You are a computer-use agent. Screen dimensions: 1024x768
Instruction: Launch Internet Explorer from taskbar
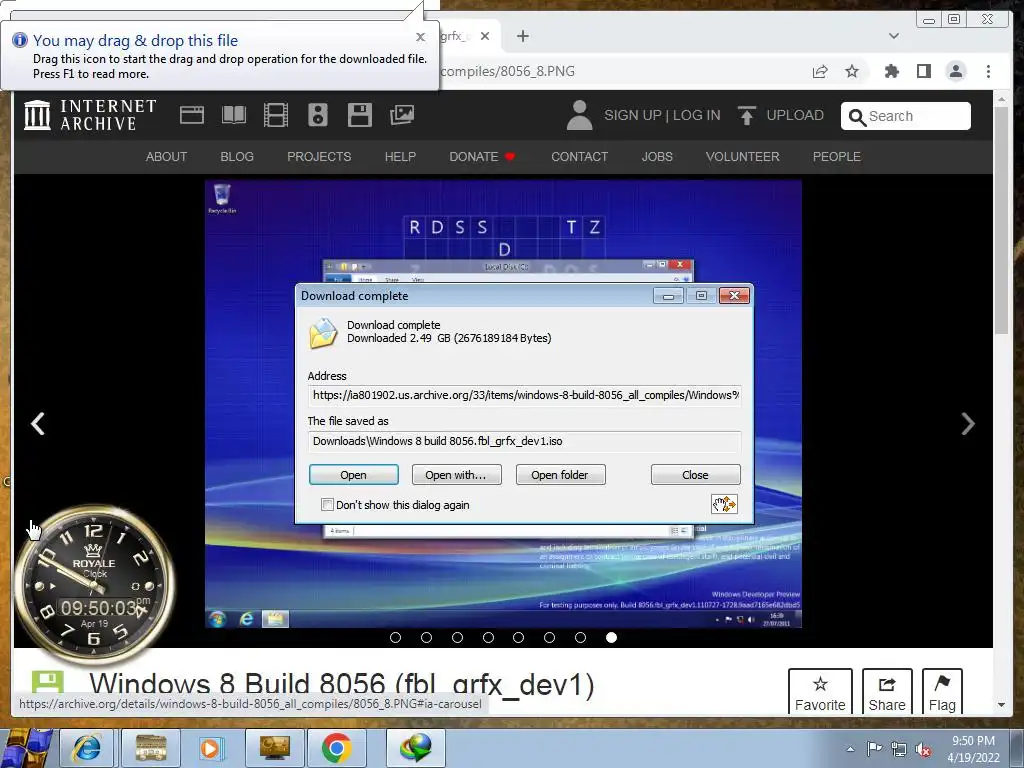88,748
